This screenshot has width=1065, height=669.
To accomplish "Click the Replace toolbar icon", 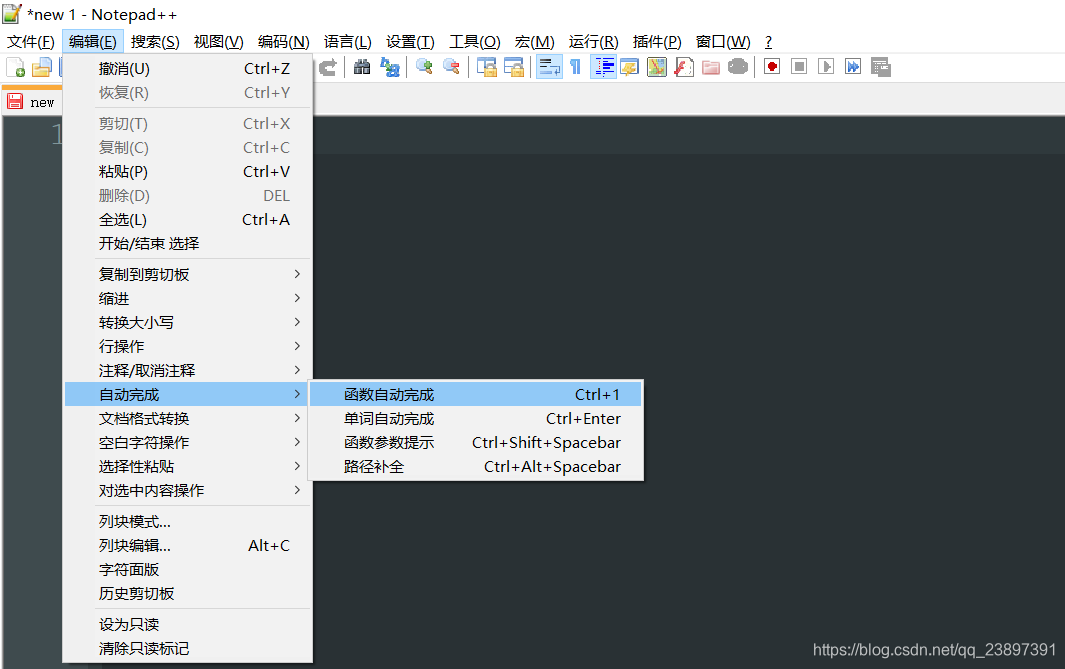I will 390,67.
